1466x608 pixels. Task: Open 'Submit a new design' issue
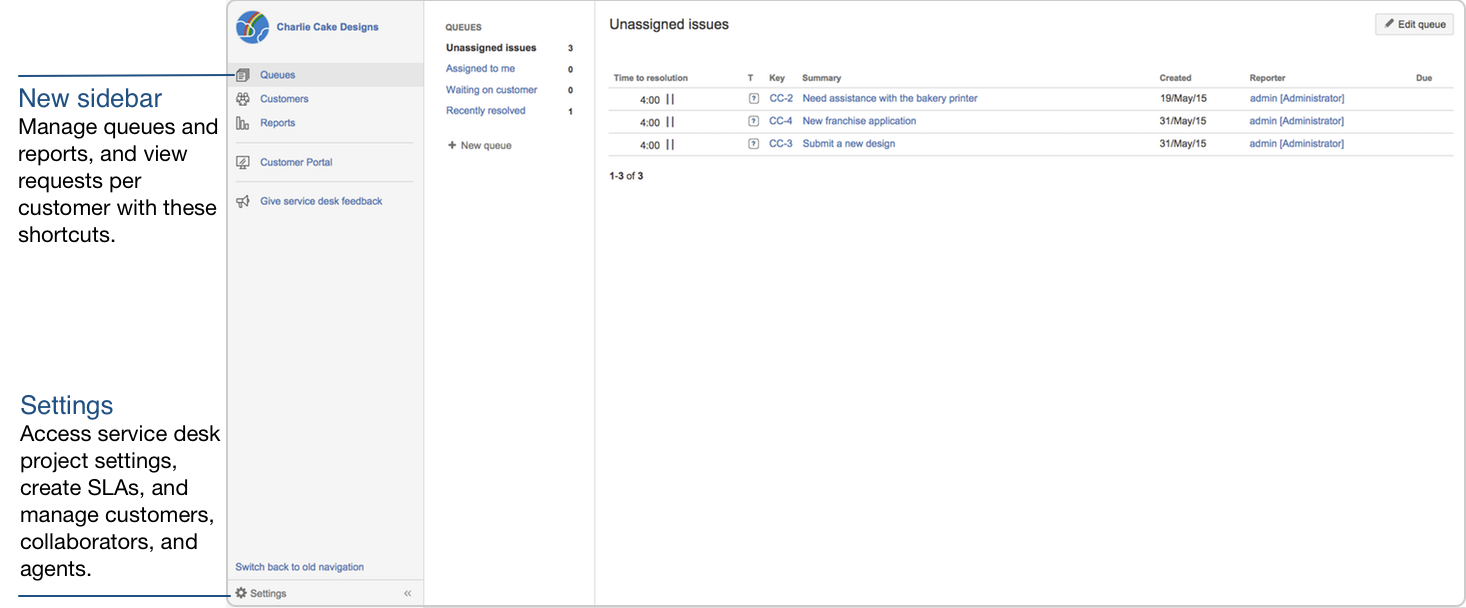coord(849,144)
